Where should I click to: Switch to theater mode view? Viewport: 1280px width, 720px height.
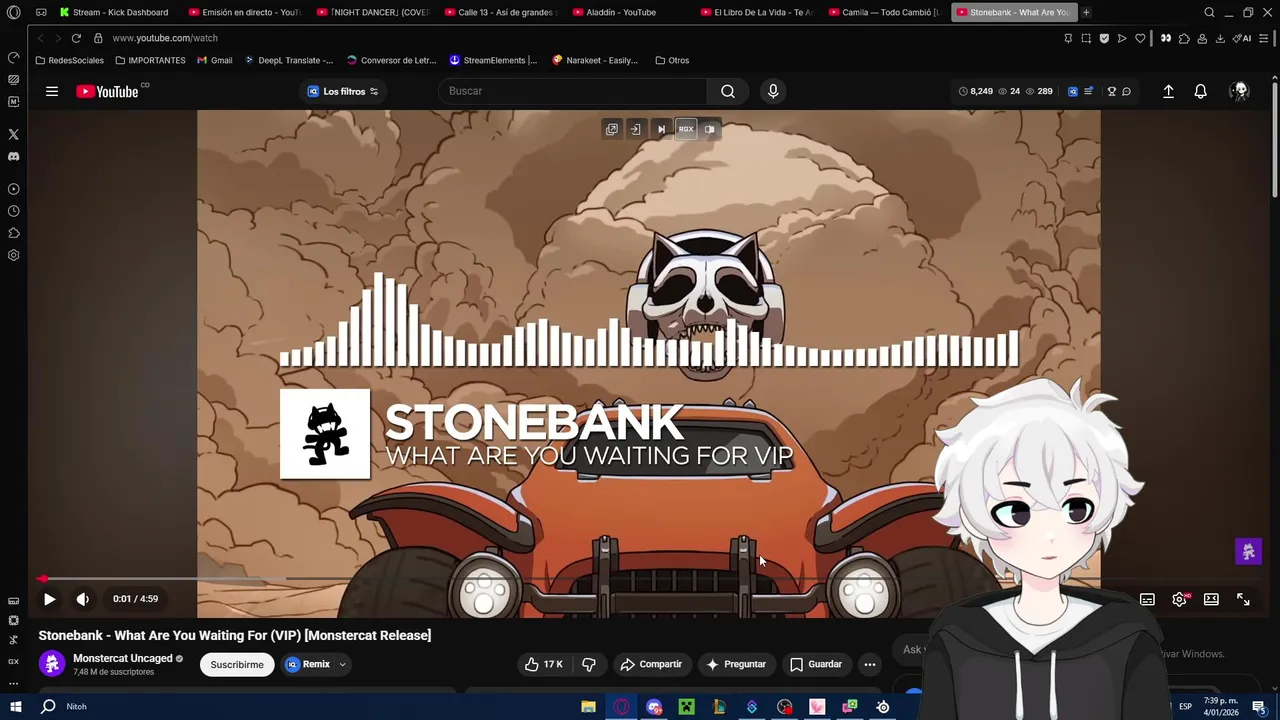point(1211,599)
